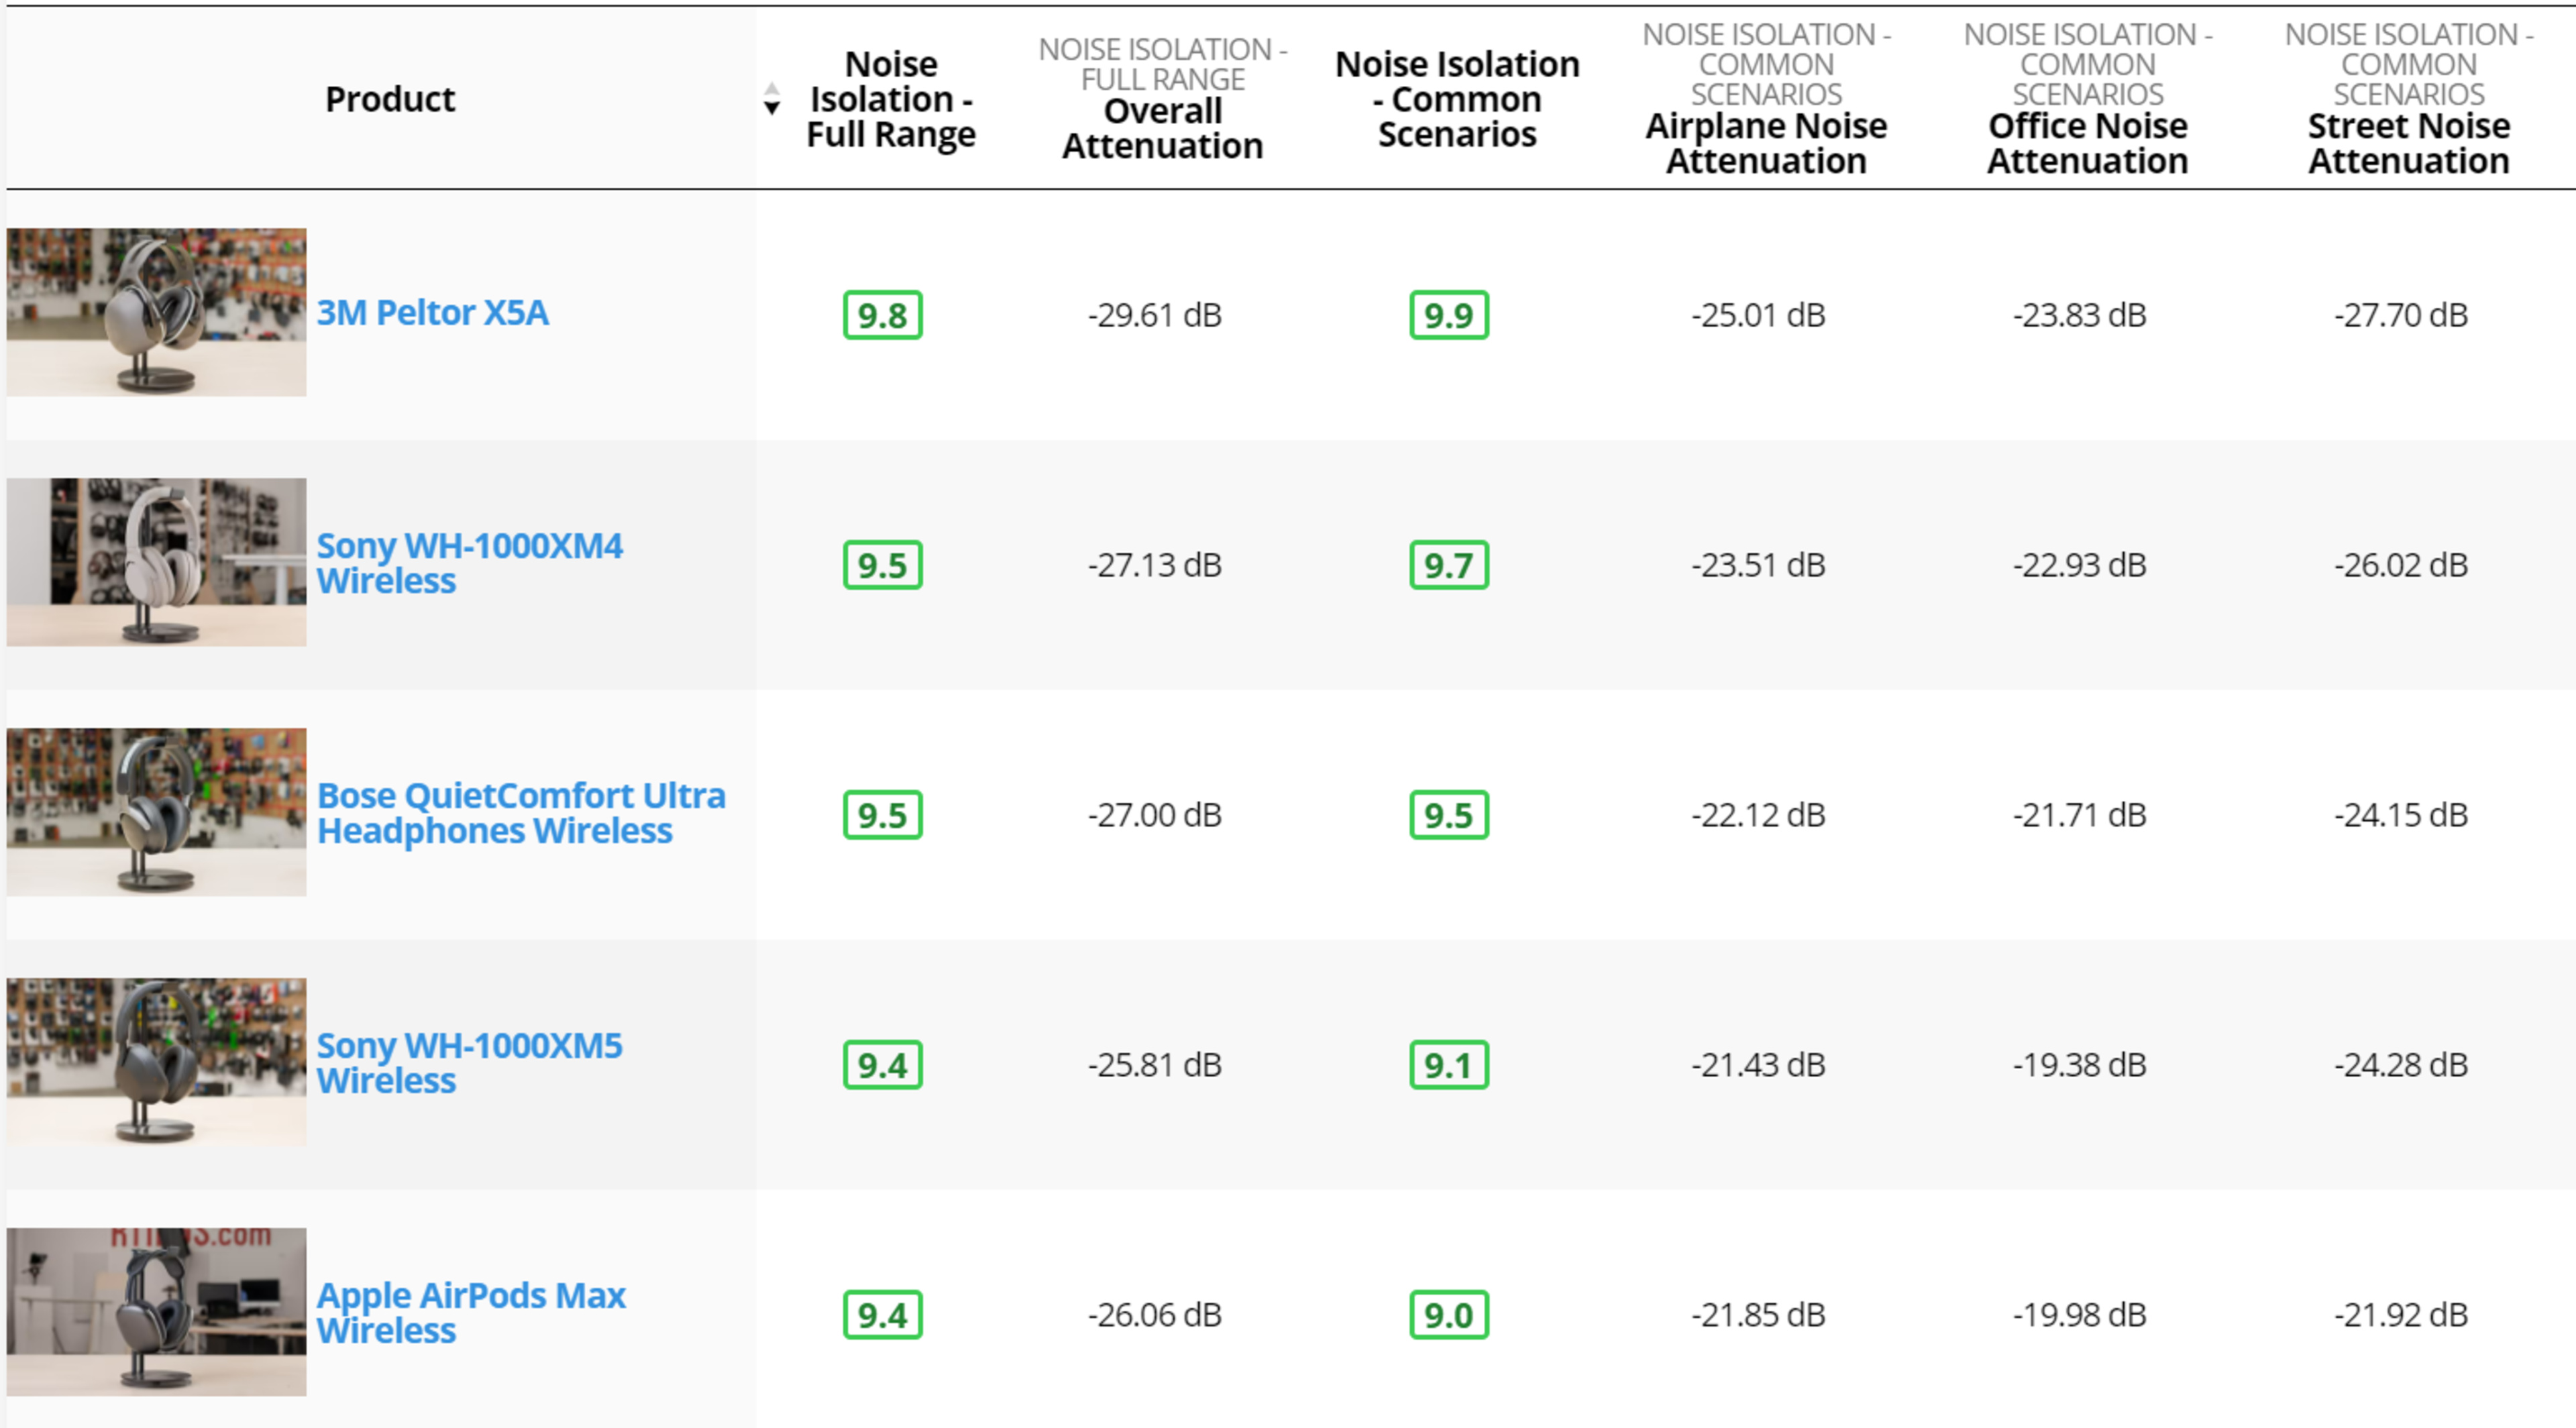This screenshot has height=1428, width=2576.
Task: Sort by Airplane Noise Attenuation header
Action: [x=1766, y=143]
